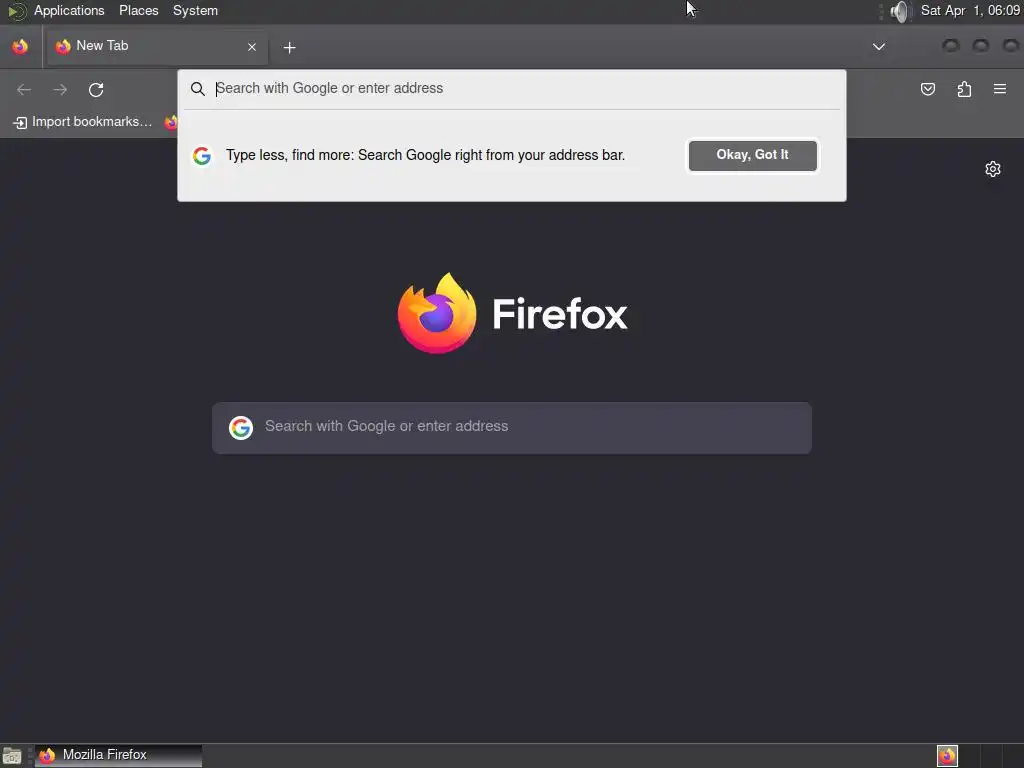
Task: Dismiss the tip with Okay, Got It
Action: [x=752, y=155]
